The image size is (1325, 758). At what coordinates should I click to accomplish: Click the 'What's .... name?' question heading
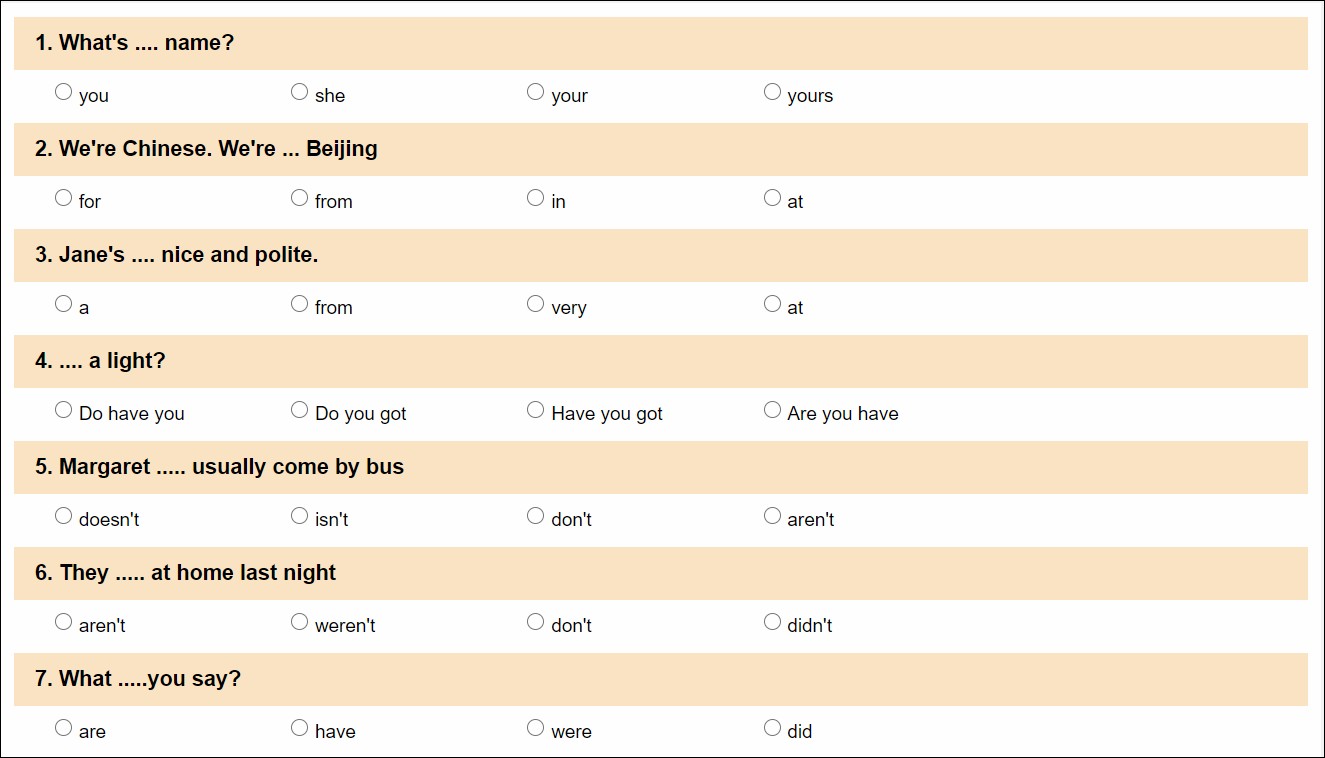pyautogui.click(x=134, y=43)
